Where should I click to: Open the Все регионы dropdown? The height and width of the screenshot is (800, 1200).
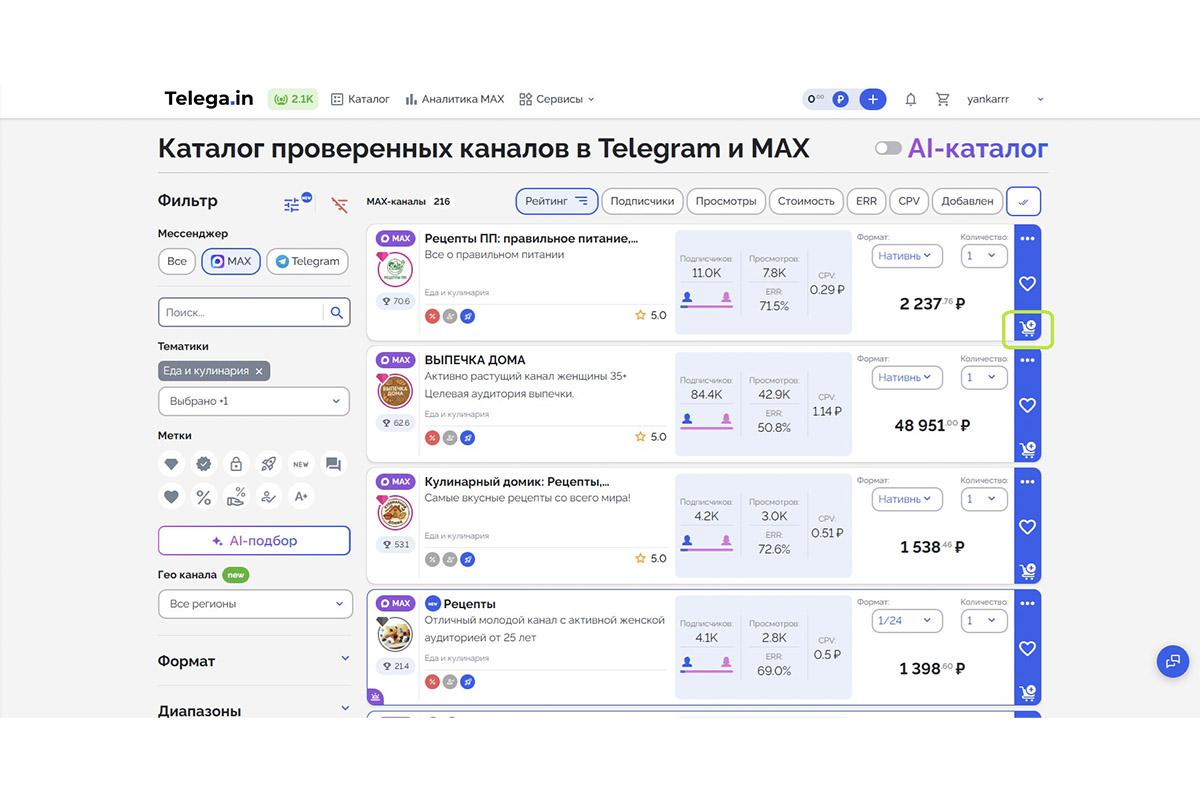pyautogui.click(x=253, y=603)
